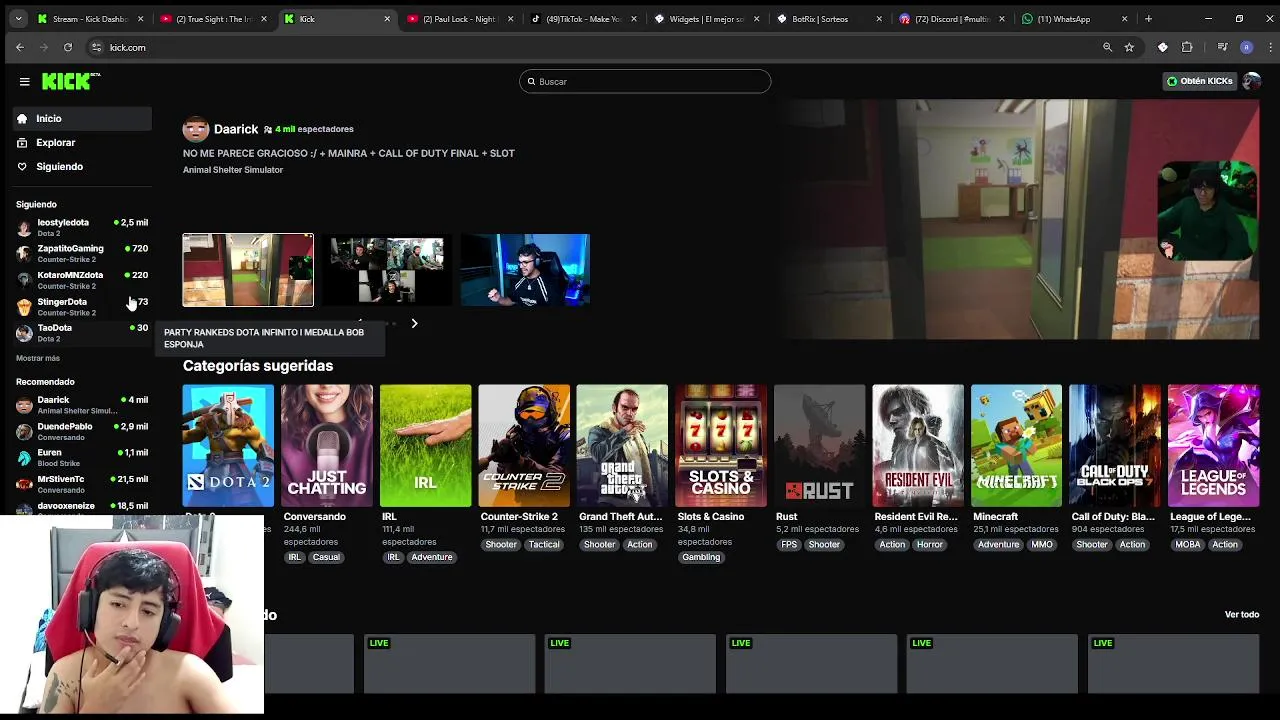Image resolution: width=1280 pixels, height=720 pixels.
Task: Open the League of Legends category card
Action: point(1214,446)
